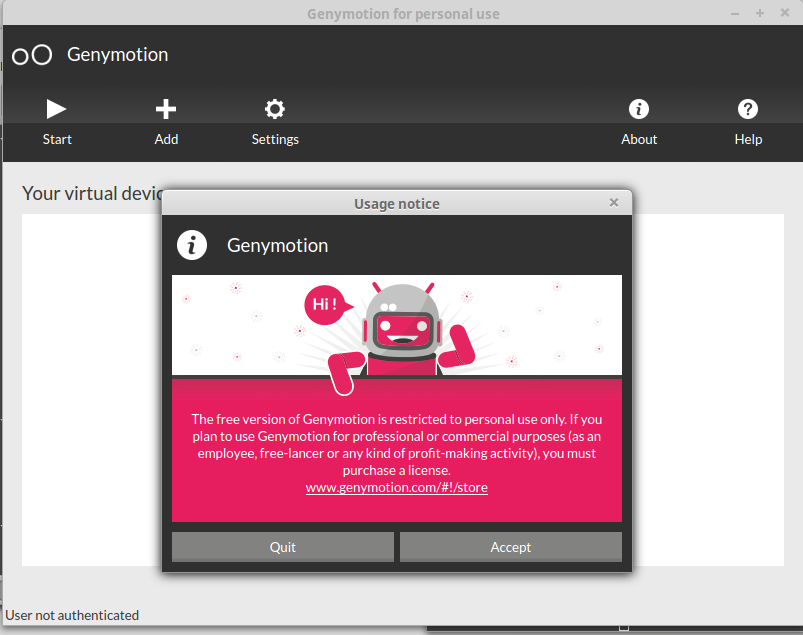Click the info icon in Usage notice

point(192,245)
